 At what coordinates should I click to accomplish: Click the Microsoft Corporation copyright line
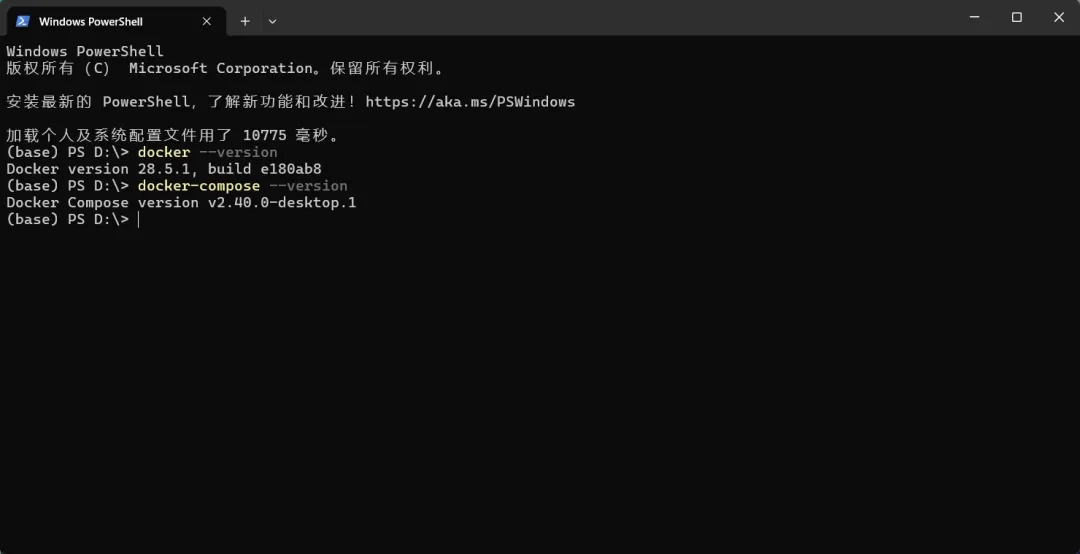[225, 68]
